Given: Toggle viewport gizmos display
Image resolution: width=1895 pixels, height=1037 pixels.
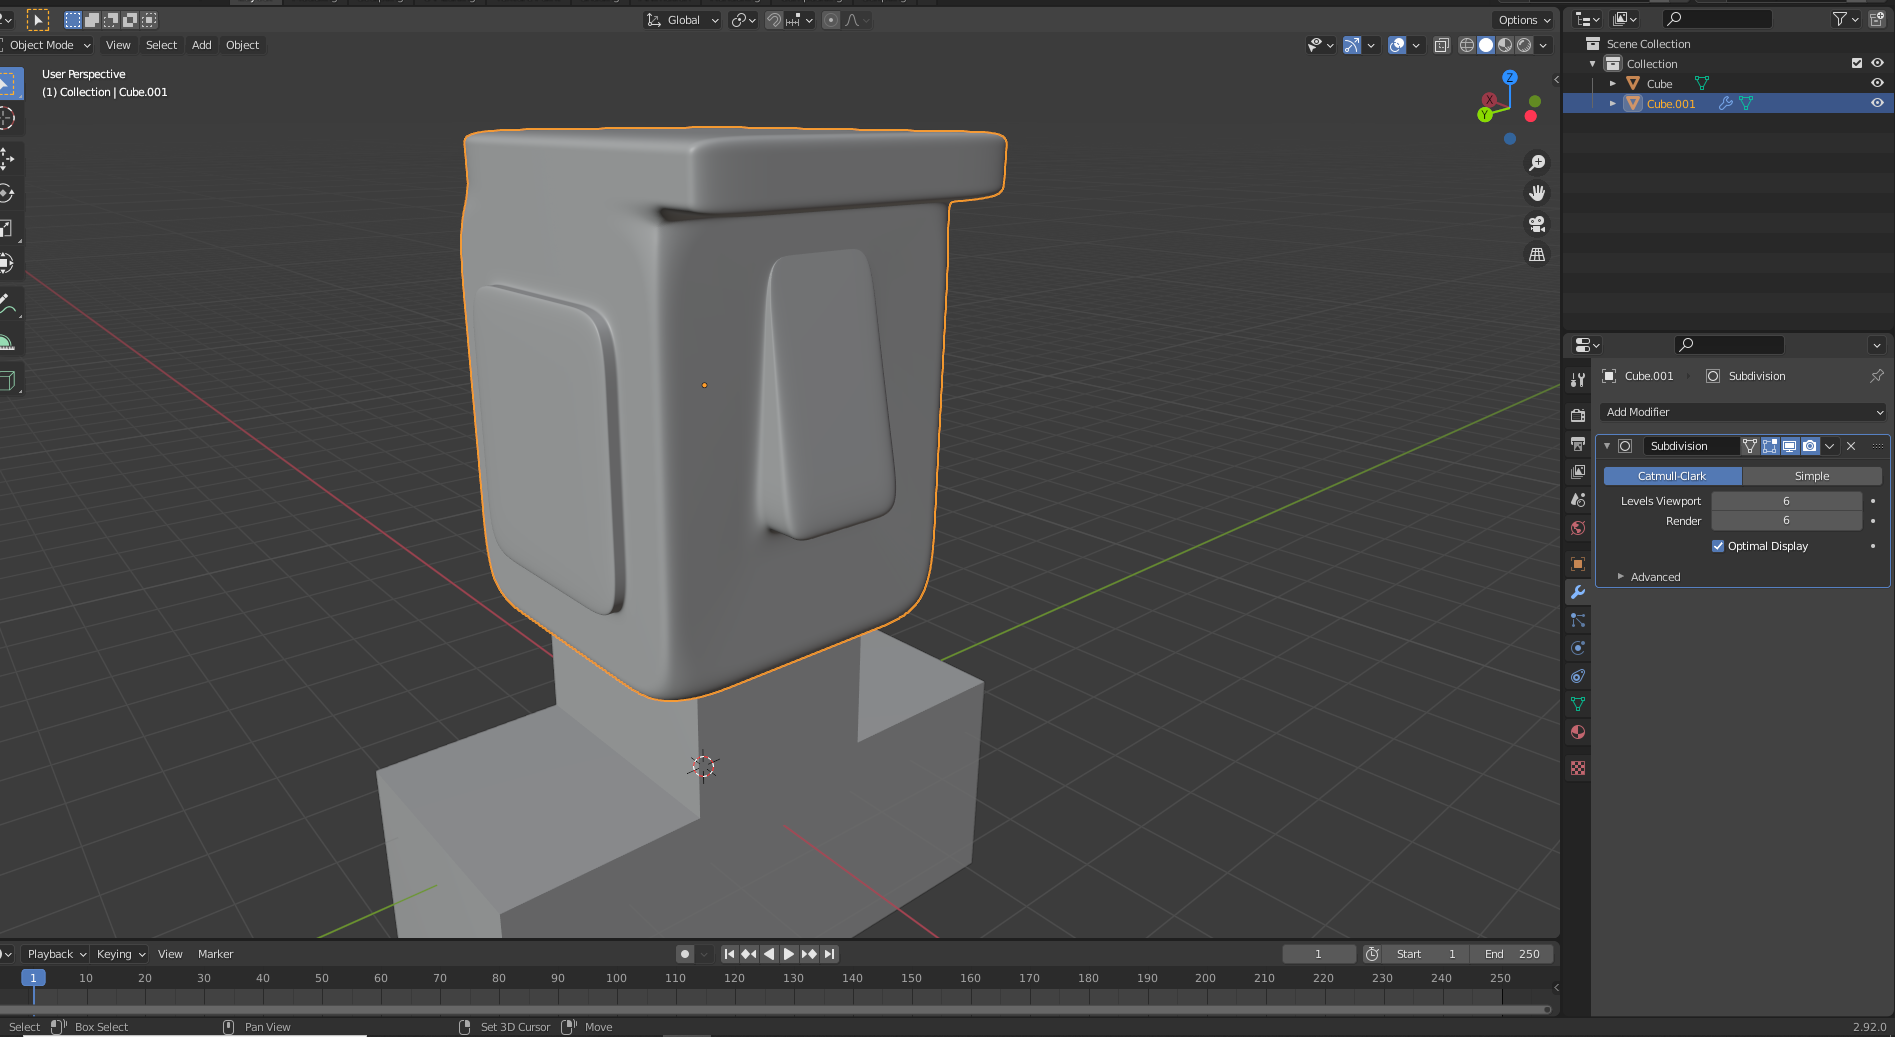Looking at the screenshot, I should [1352, 45].
